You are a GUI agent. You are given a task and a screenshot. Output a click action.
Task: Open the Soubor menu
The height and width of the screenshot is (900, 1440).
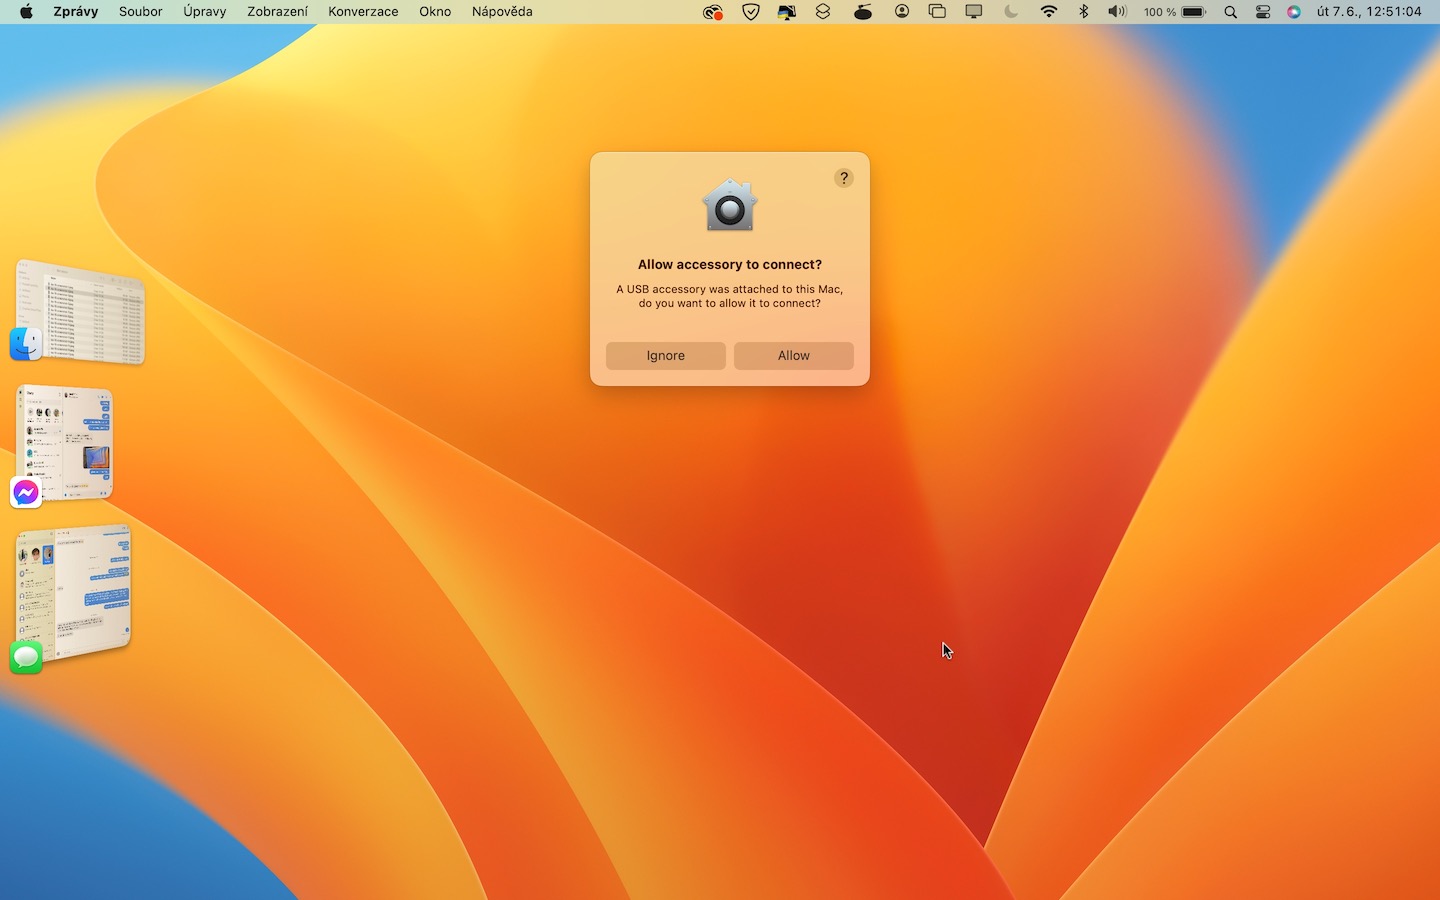point(141,12)
